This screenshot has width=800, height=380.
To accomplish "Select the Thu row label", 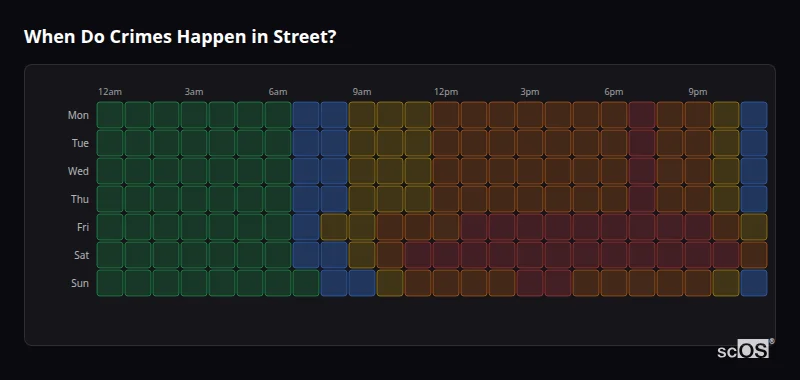I will (80, 199).
